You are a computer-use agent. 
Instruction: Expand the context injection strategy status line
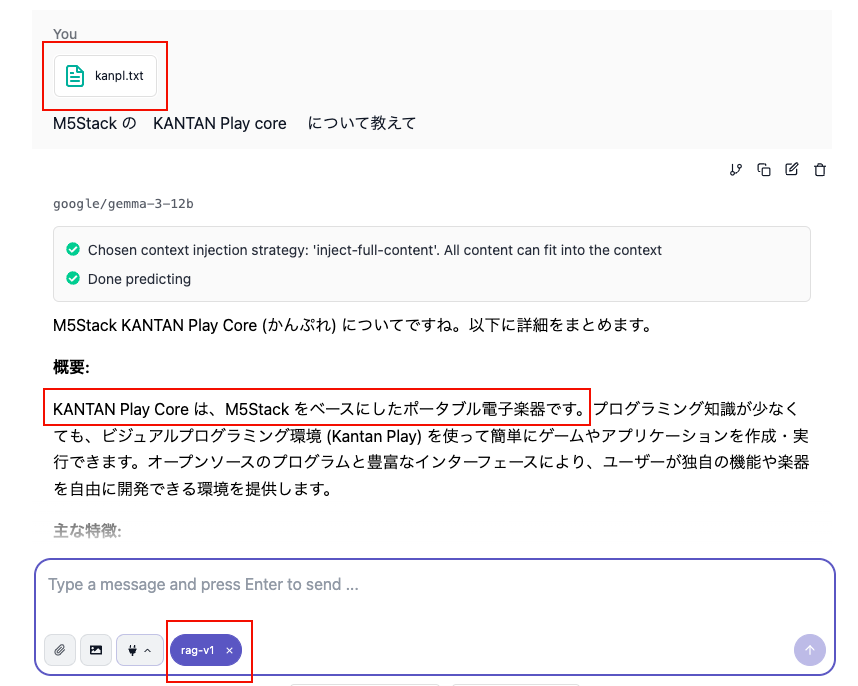[374, 250]
